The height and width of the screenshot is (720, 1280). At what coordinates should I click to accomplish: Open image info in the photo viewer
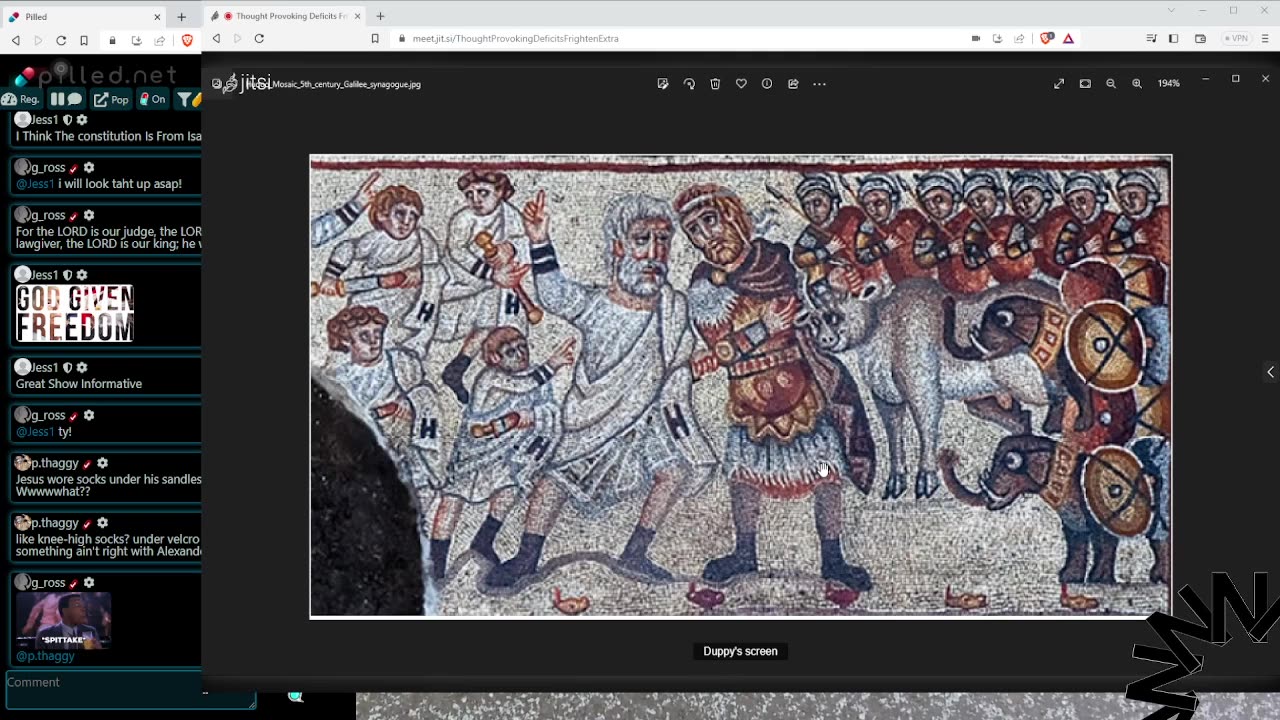pyautogui.click(x=767, y=84)
